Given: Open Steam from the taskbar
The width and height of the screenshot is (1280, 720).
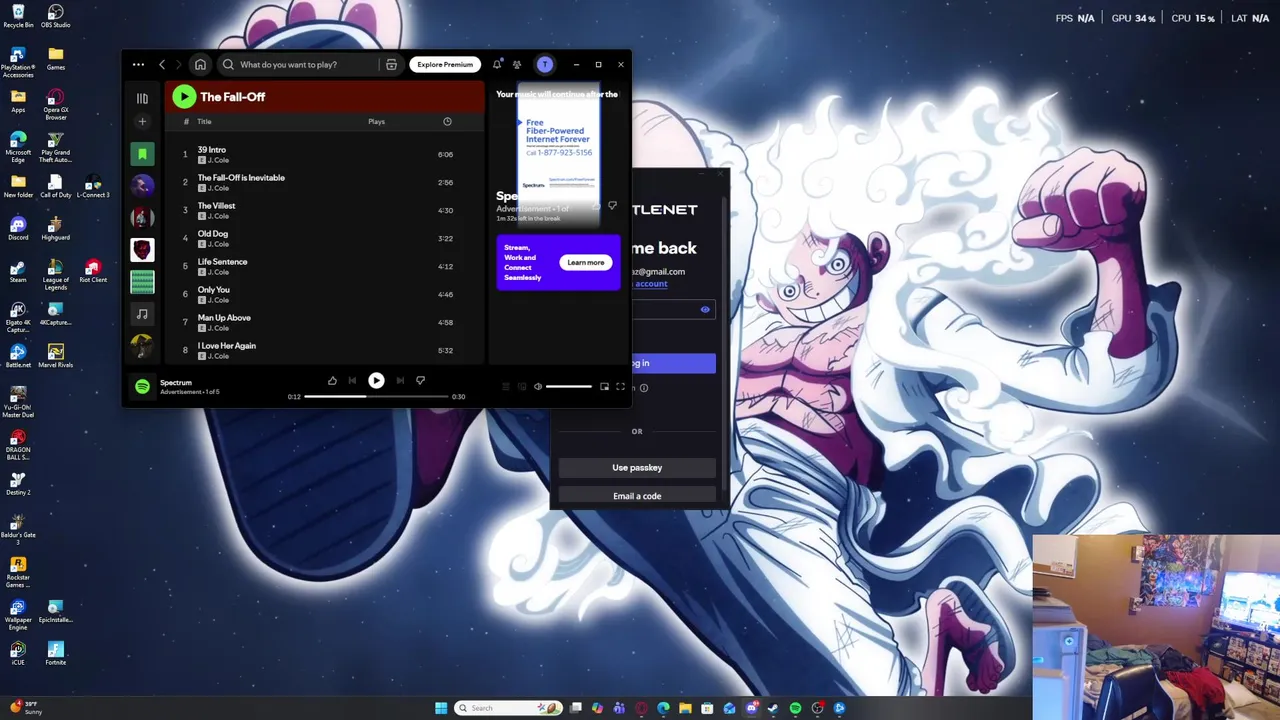Looking at the screenshot, I should pyautogui.click(x=773, y=708).
